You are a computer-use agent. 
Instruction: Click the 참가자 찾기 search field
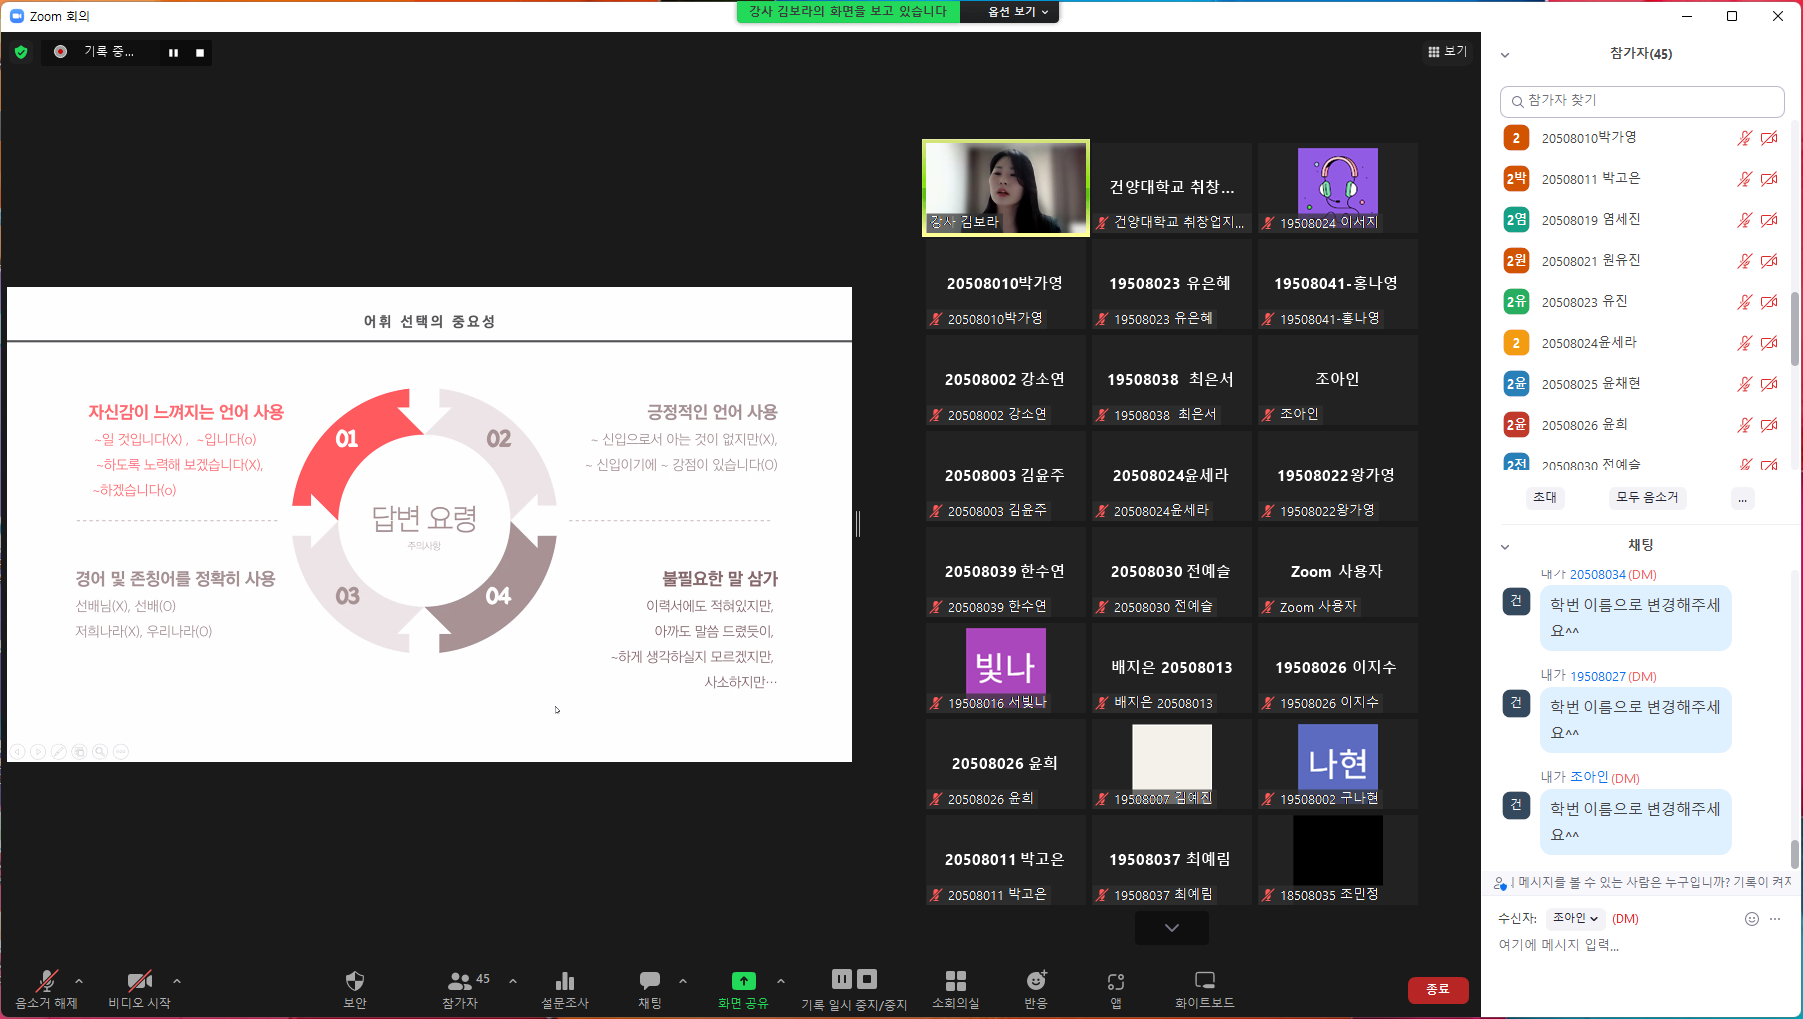click(x=1642, y=101)
